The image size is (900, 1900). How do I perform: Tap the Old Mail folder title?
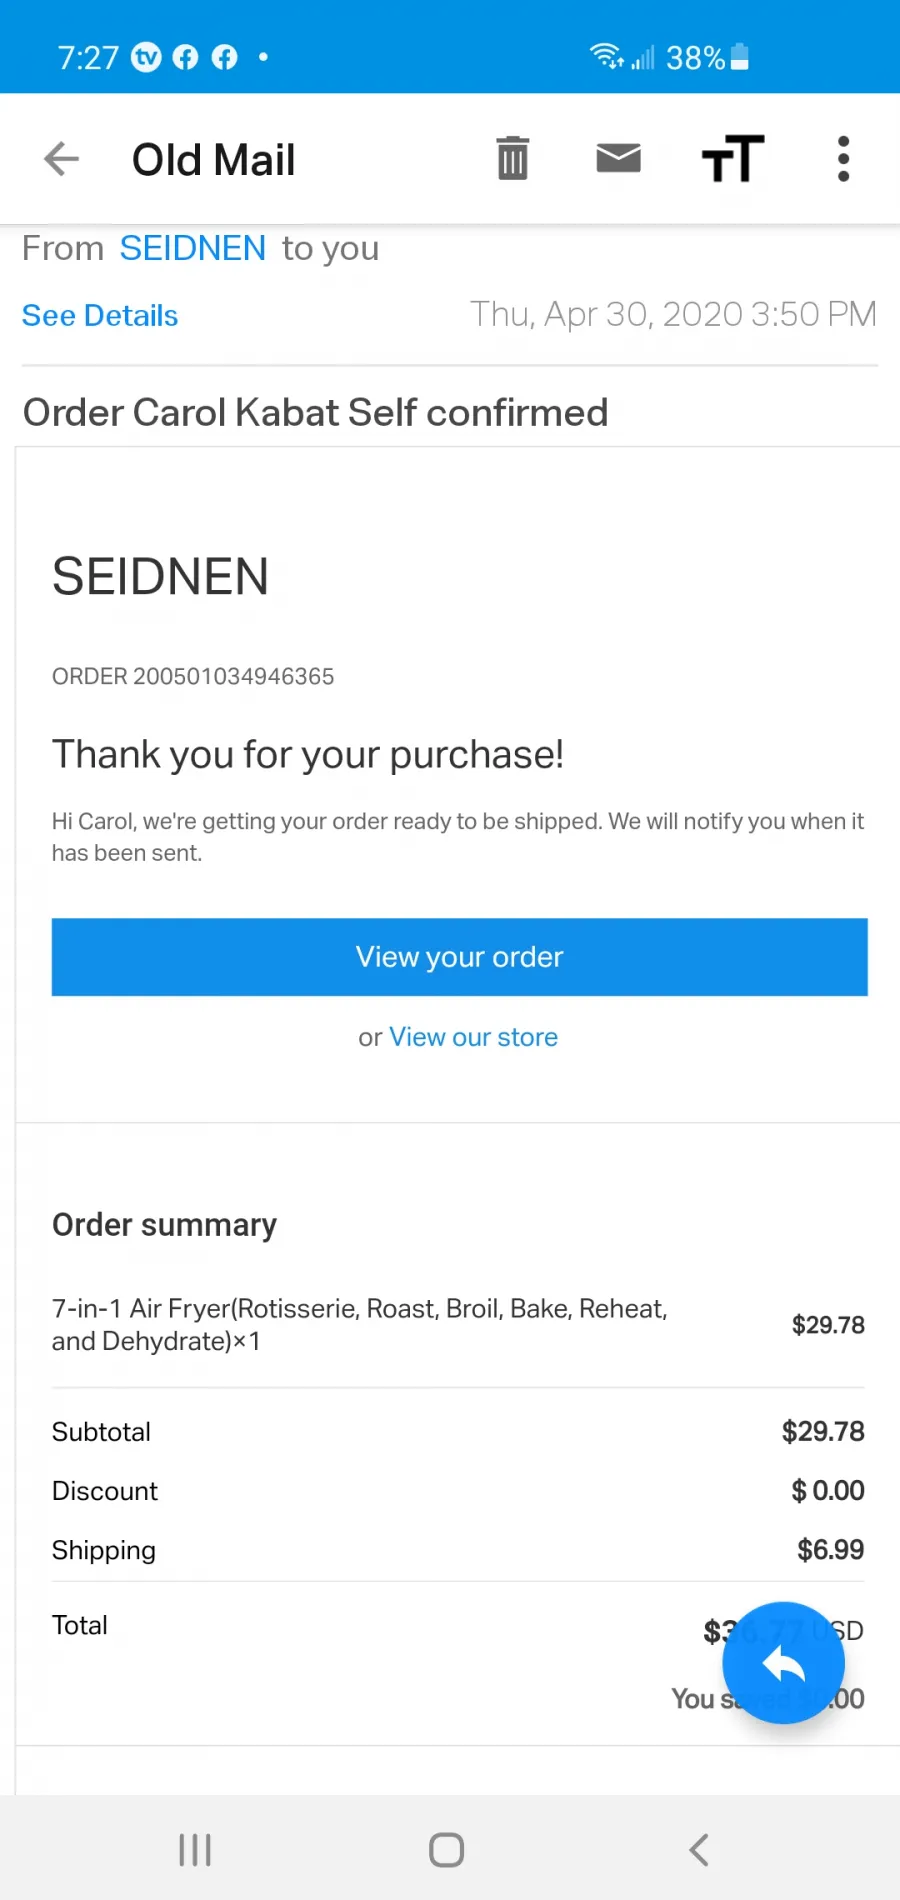coord(214,160)
